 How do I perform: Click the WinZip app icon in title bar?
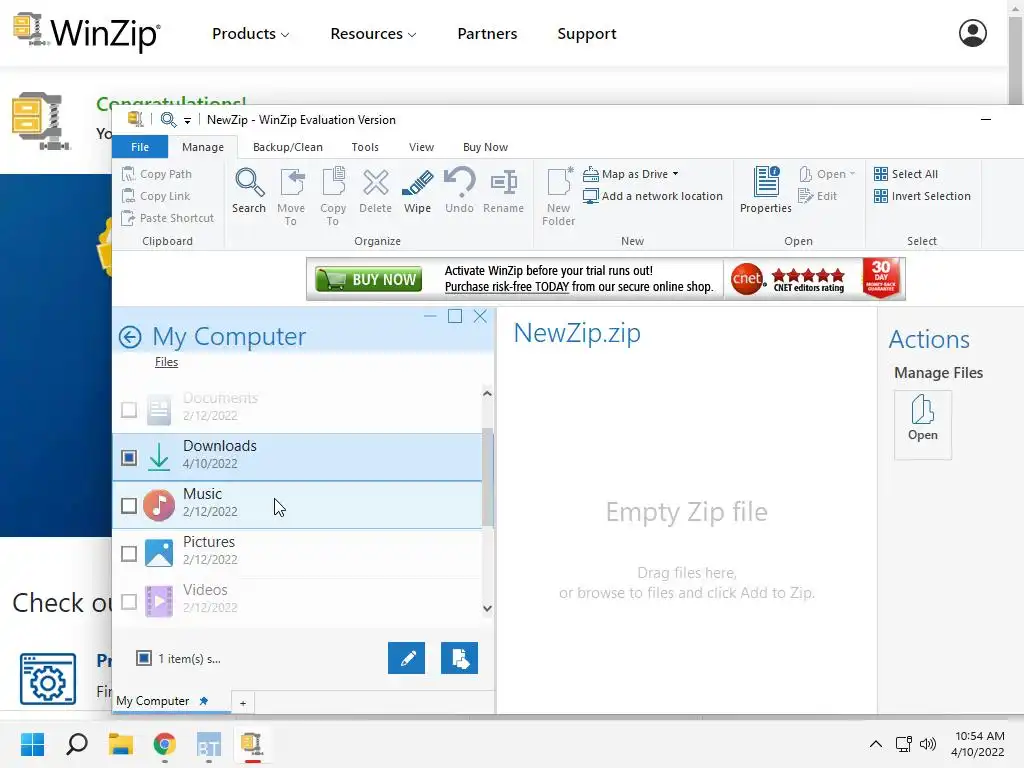[135, 119]
